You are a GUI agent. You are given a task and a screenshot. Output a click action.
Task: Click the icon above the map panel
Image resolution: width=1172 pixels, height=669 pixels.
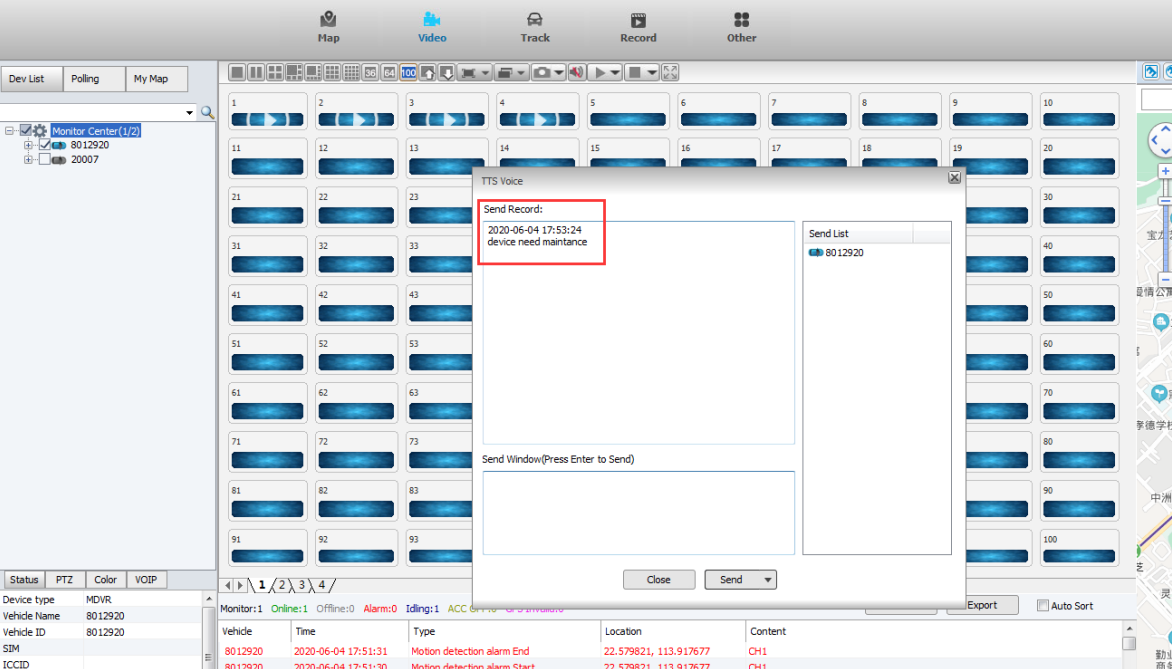pyautogui.click(x=1151, y=72)
